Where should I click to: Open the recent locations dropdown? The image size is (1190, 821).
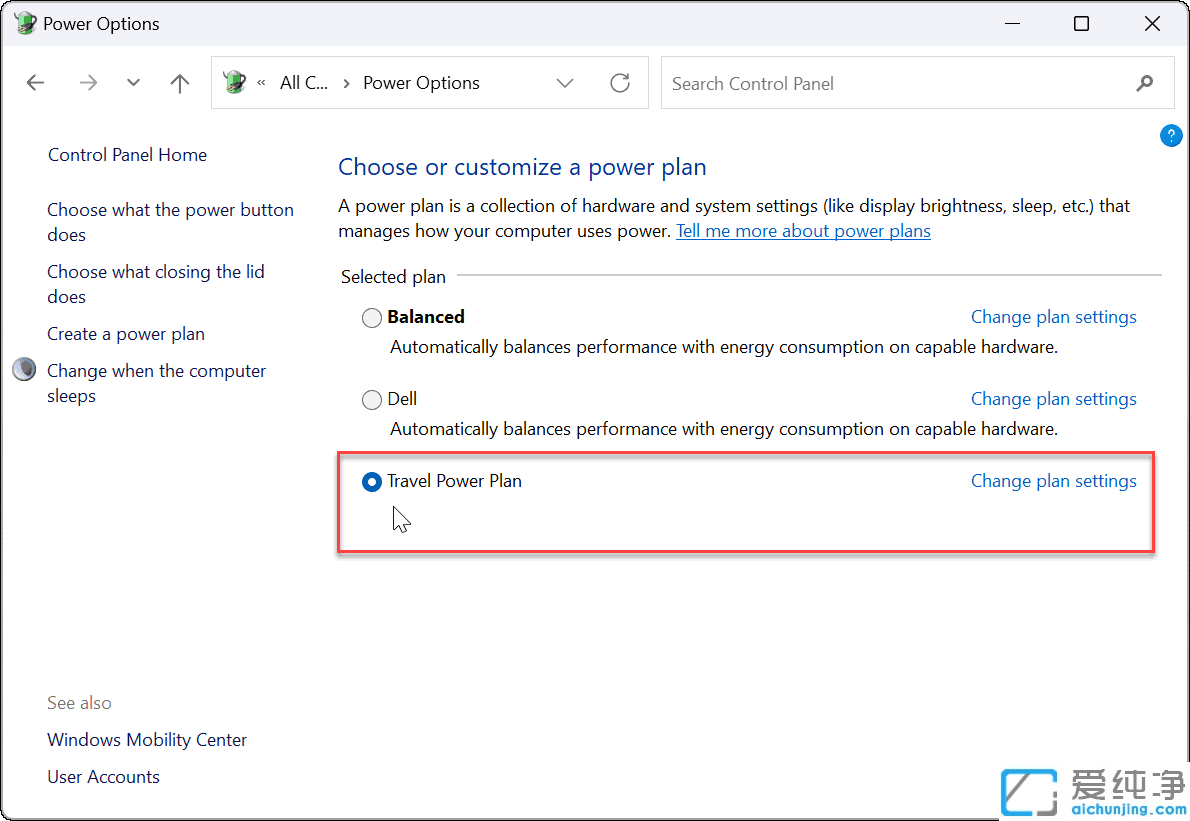coord(134,83)
